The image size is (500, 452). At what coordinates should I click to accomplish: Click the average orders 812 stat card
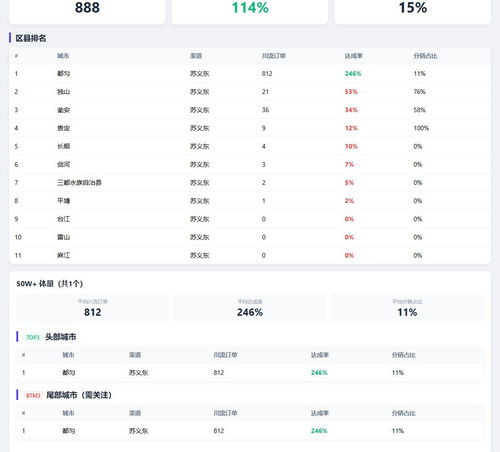click(x=93, y=308)
